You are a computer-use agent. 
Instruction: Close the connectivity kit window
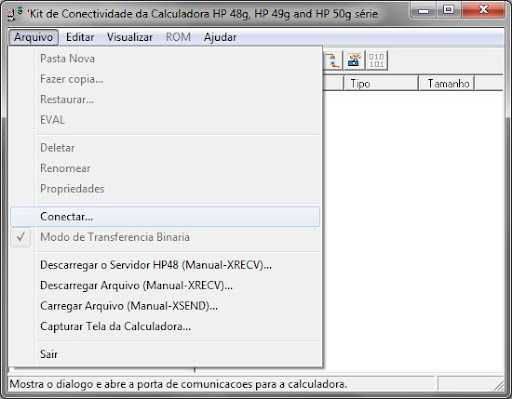(x=483, y=11)
